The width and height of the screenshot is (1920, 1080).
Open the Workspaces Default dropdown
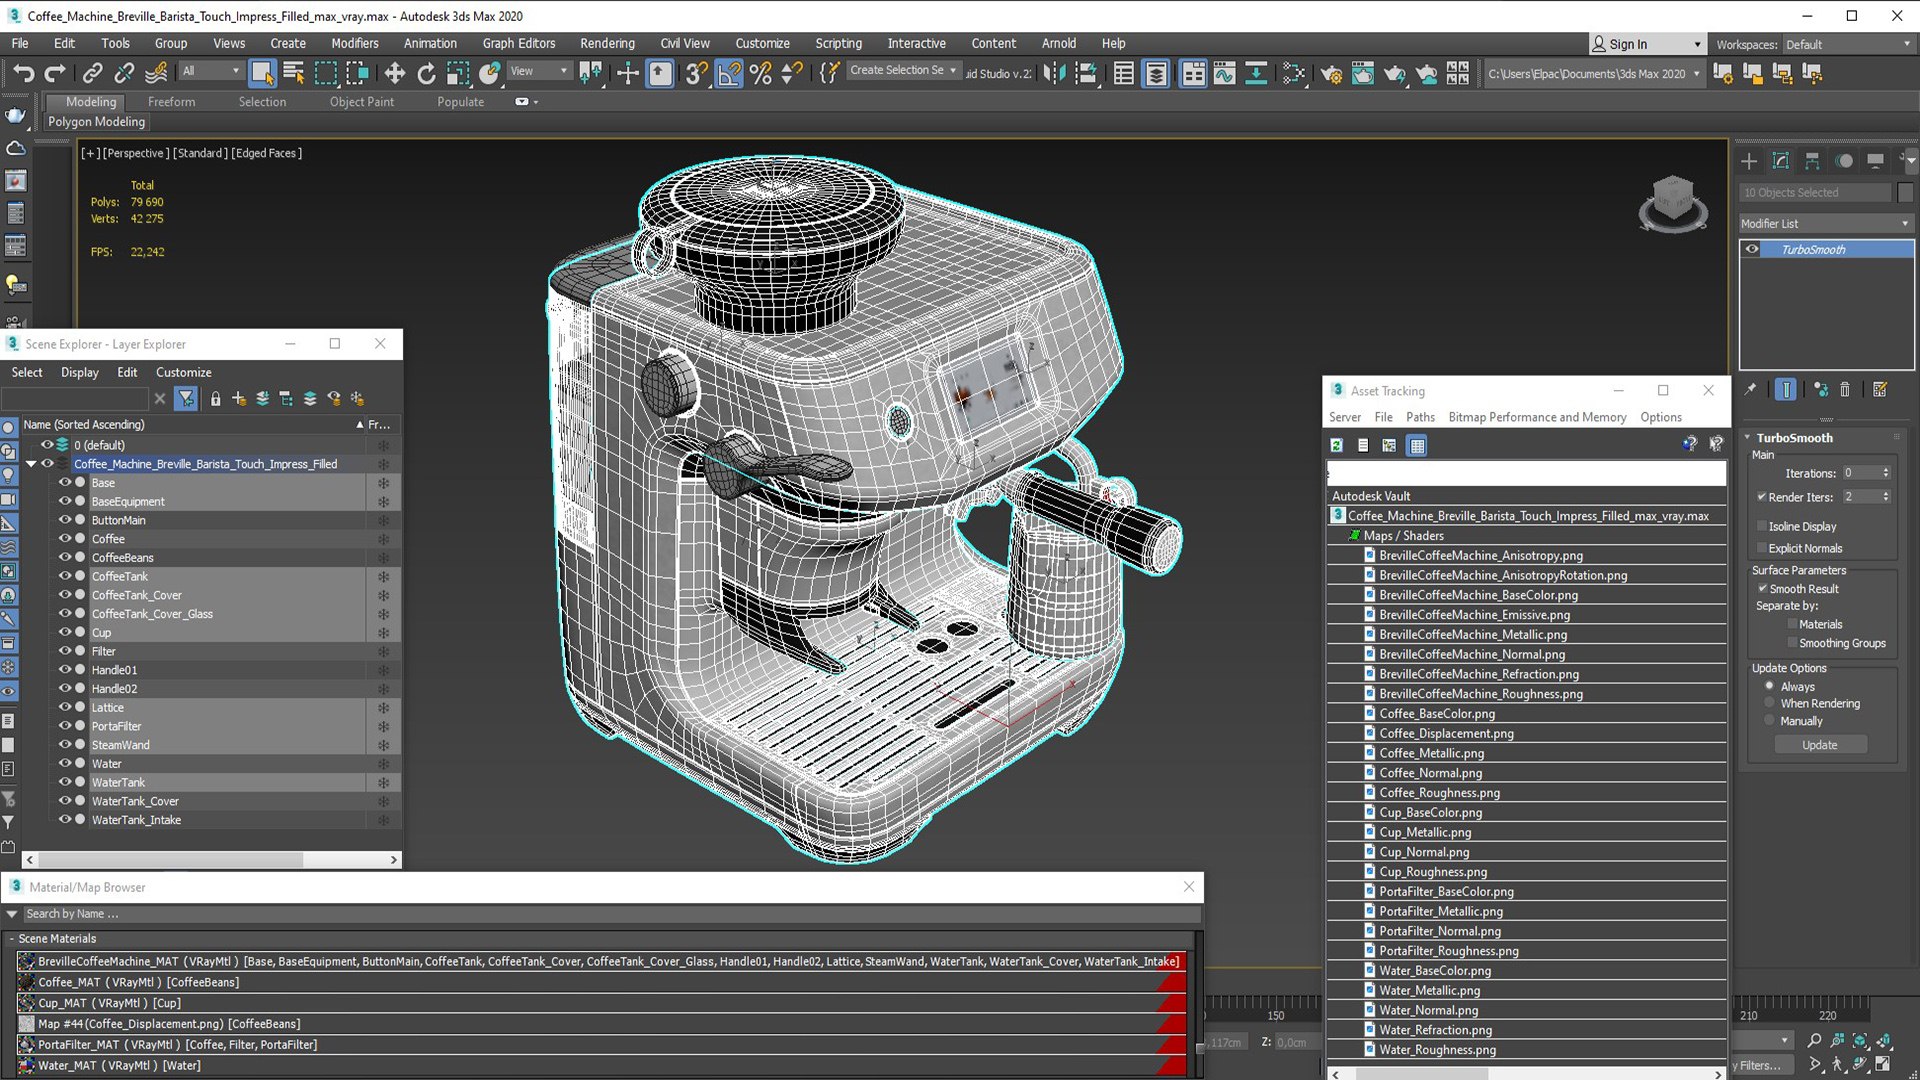click(1847, 44)
